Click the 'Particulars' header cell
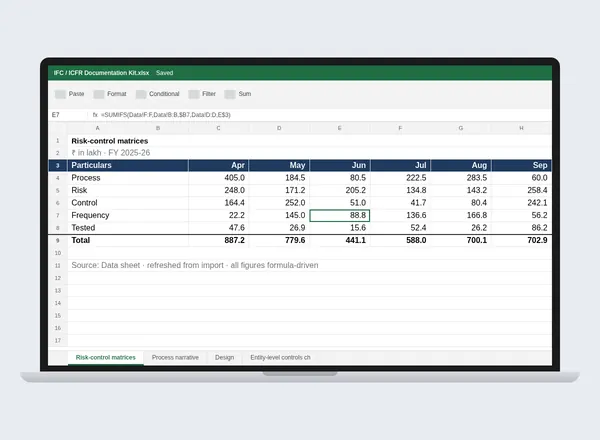The image size is (600, 440). [x=128, y=165]
